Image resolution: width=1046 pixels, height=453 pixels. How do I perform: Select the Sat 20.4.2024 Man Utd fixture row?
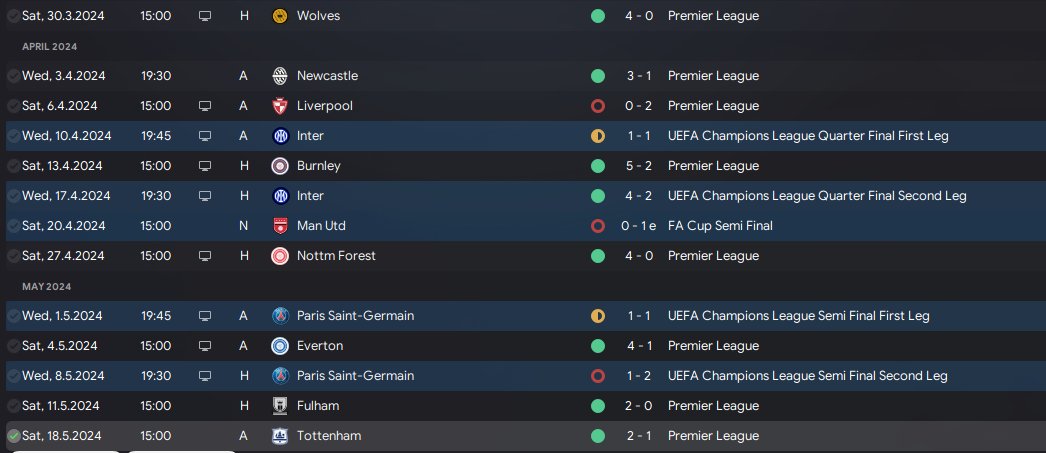tap(450, 226)
